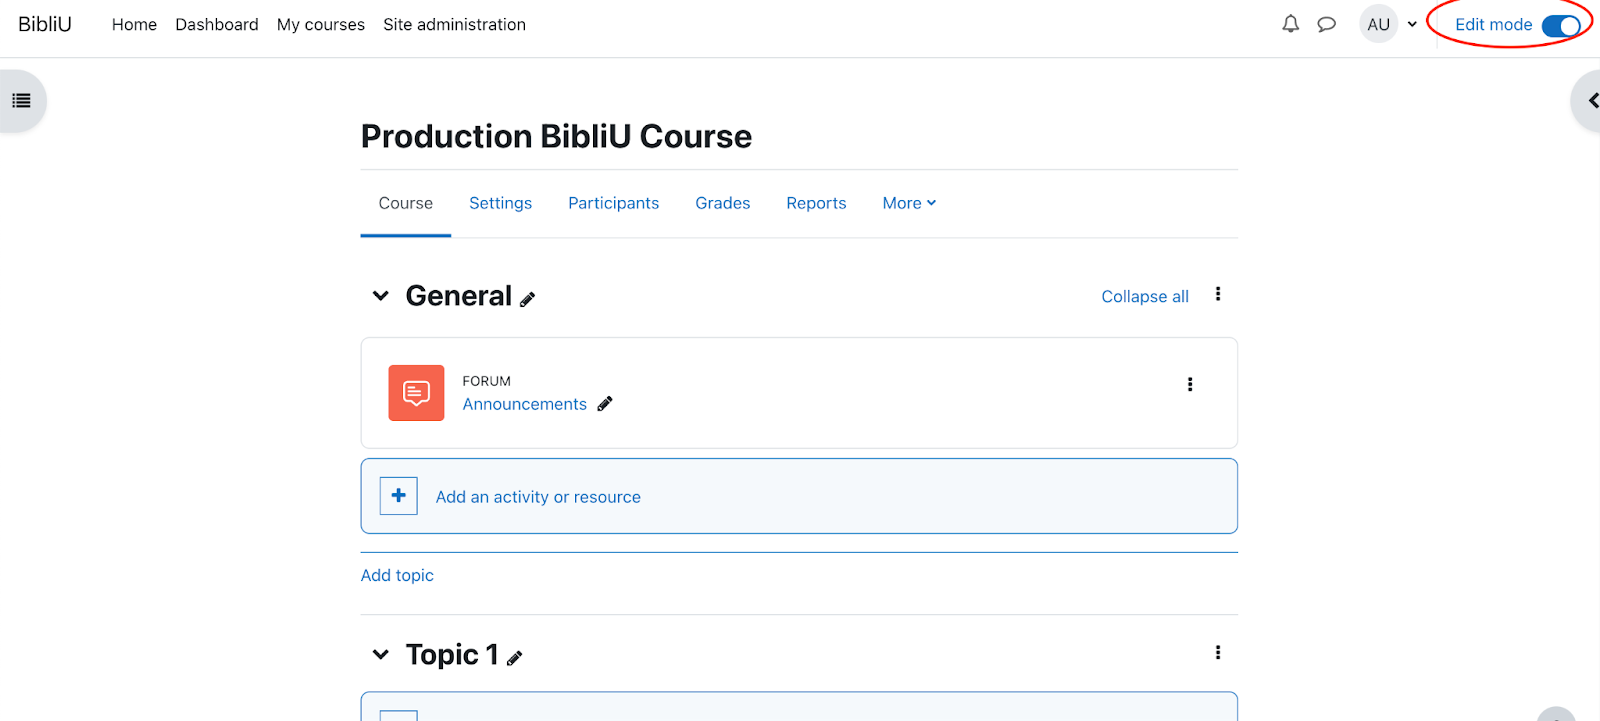Open the More dropdown in course navigation
Image resolution: width=1600 pixels, height=721 pixels.
pos(909,203)
